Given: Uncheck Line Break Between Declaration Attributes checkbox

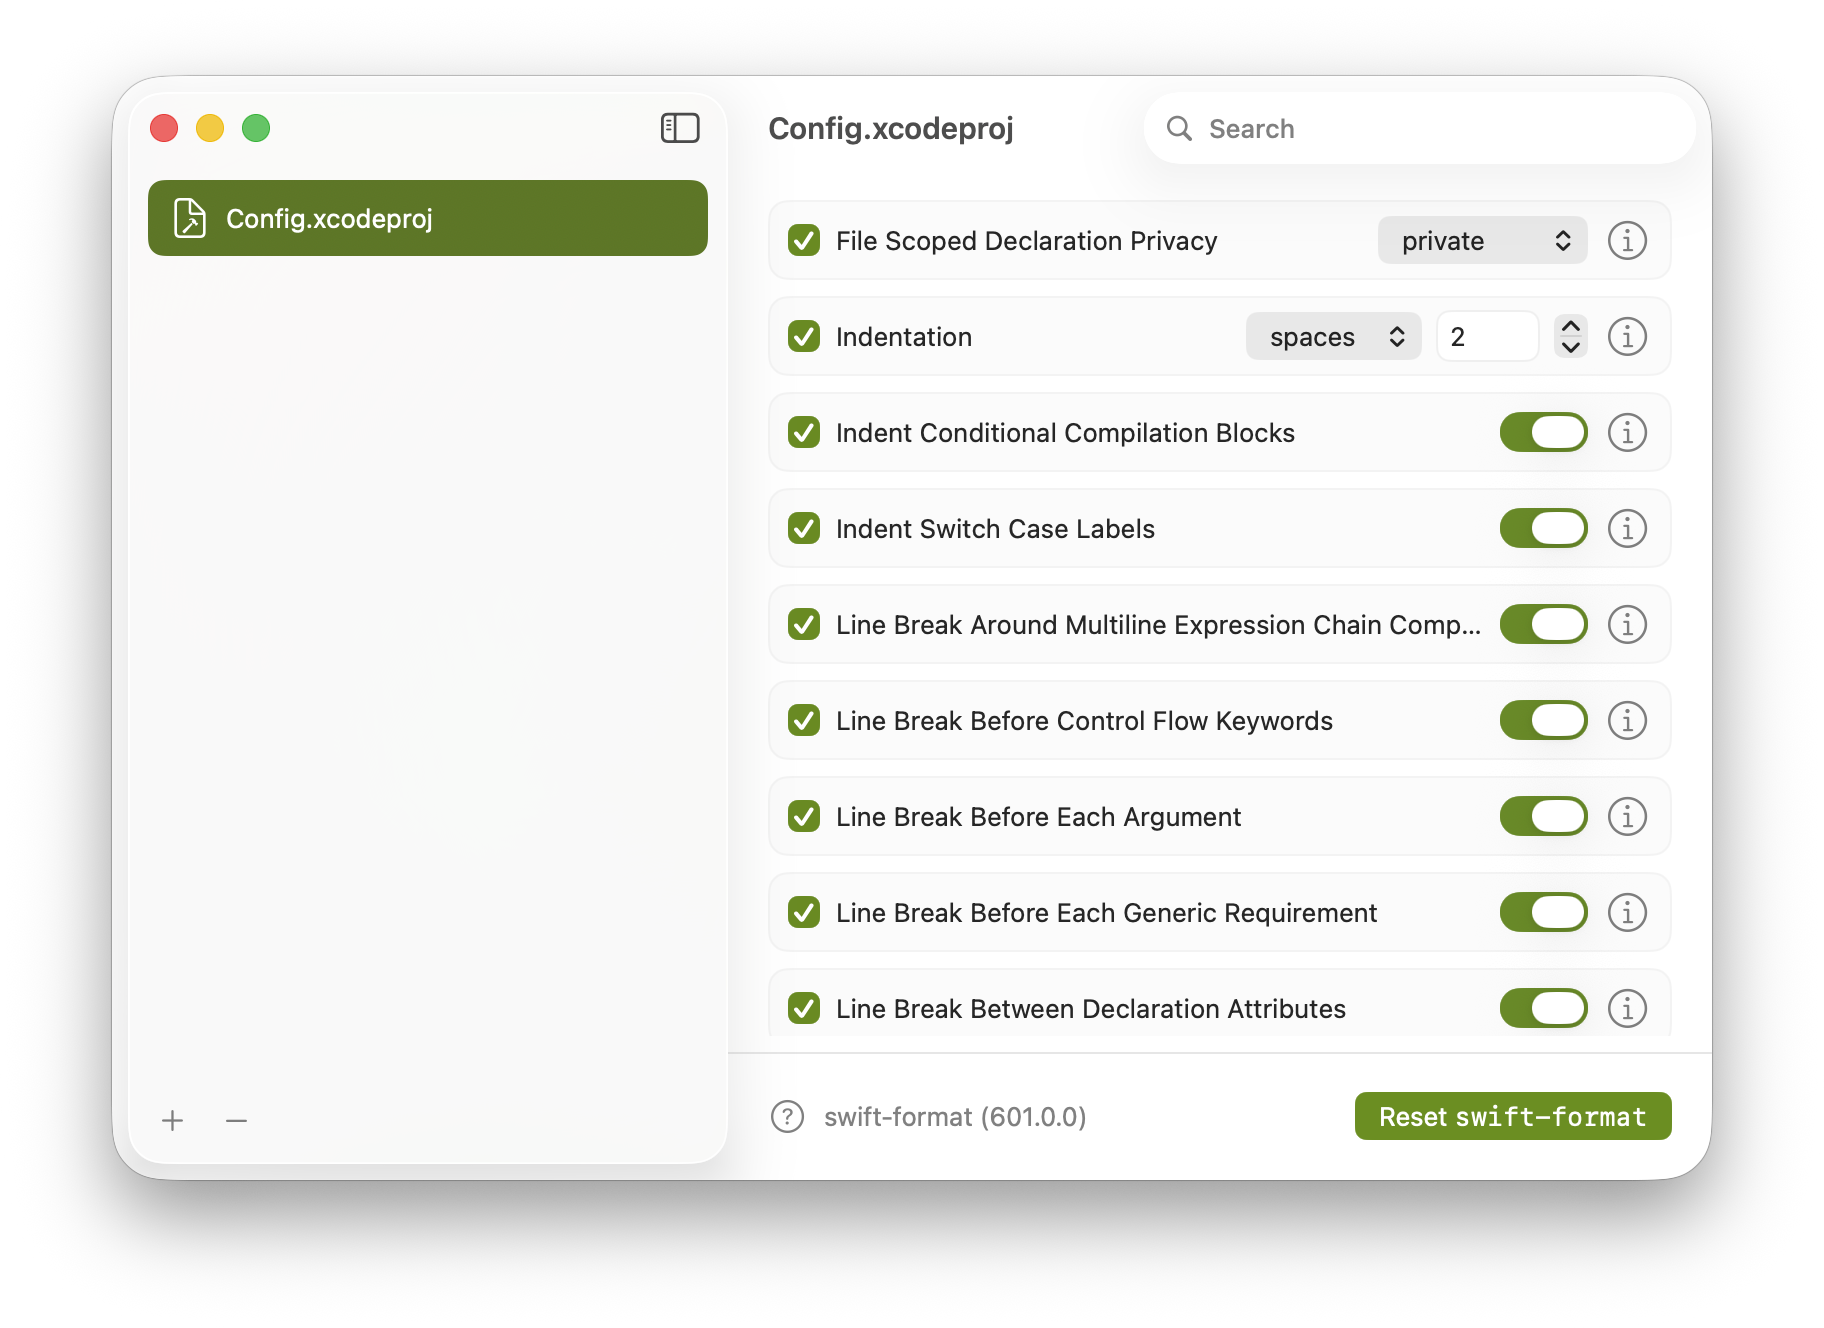Looking at the screenshot, I should 804,1009.
